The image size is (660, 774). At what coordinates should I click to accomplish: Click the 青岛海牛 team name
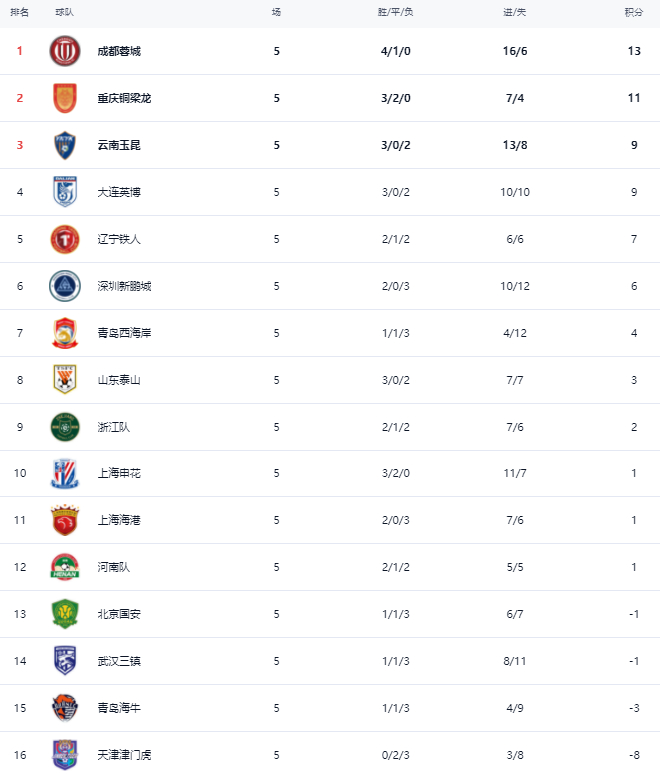[x=119, y=708]
